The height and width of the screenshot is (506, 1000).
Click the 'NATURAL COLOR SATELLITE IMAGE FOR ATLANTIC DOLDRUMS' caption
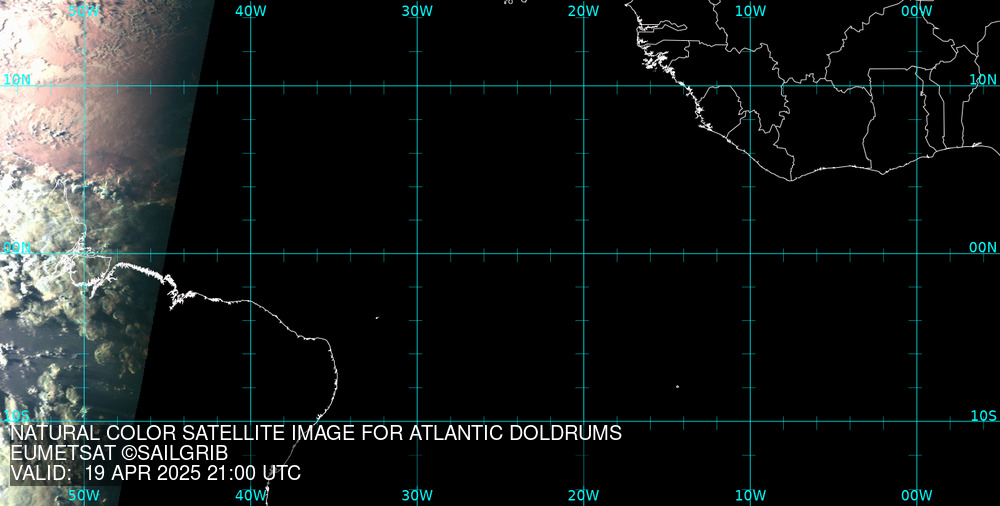click(316, 433)
